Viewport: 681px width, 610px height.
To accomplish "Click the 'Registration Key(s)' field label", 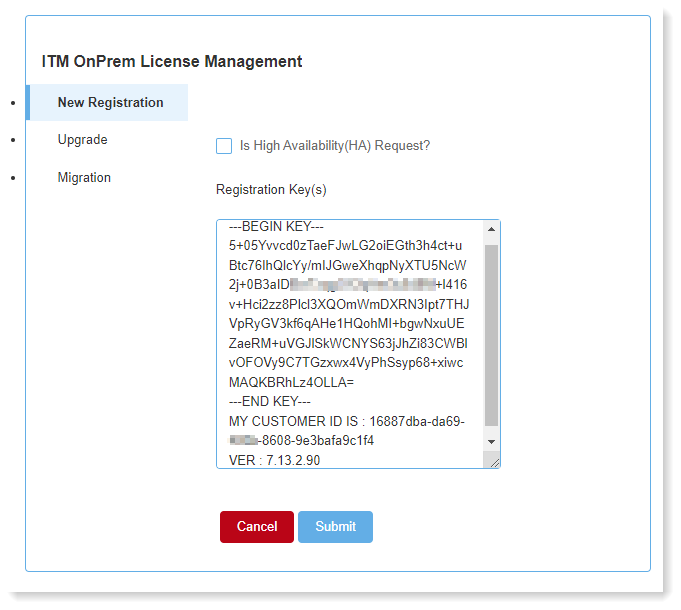I will [271, 190].
